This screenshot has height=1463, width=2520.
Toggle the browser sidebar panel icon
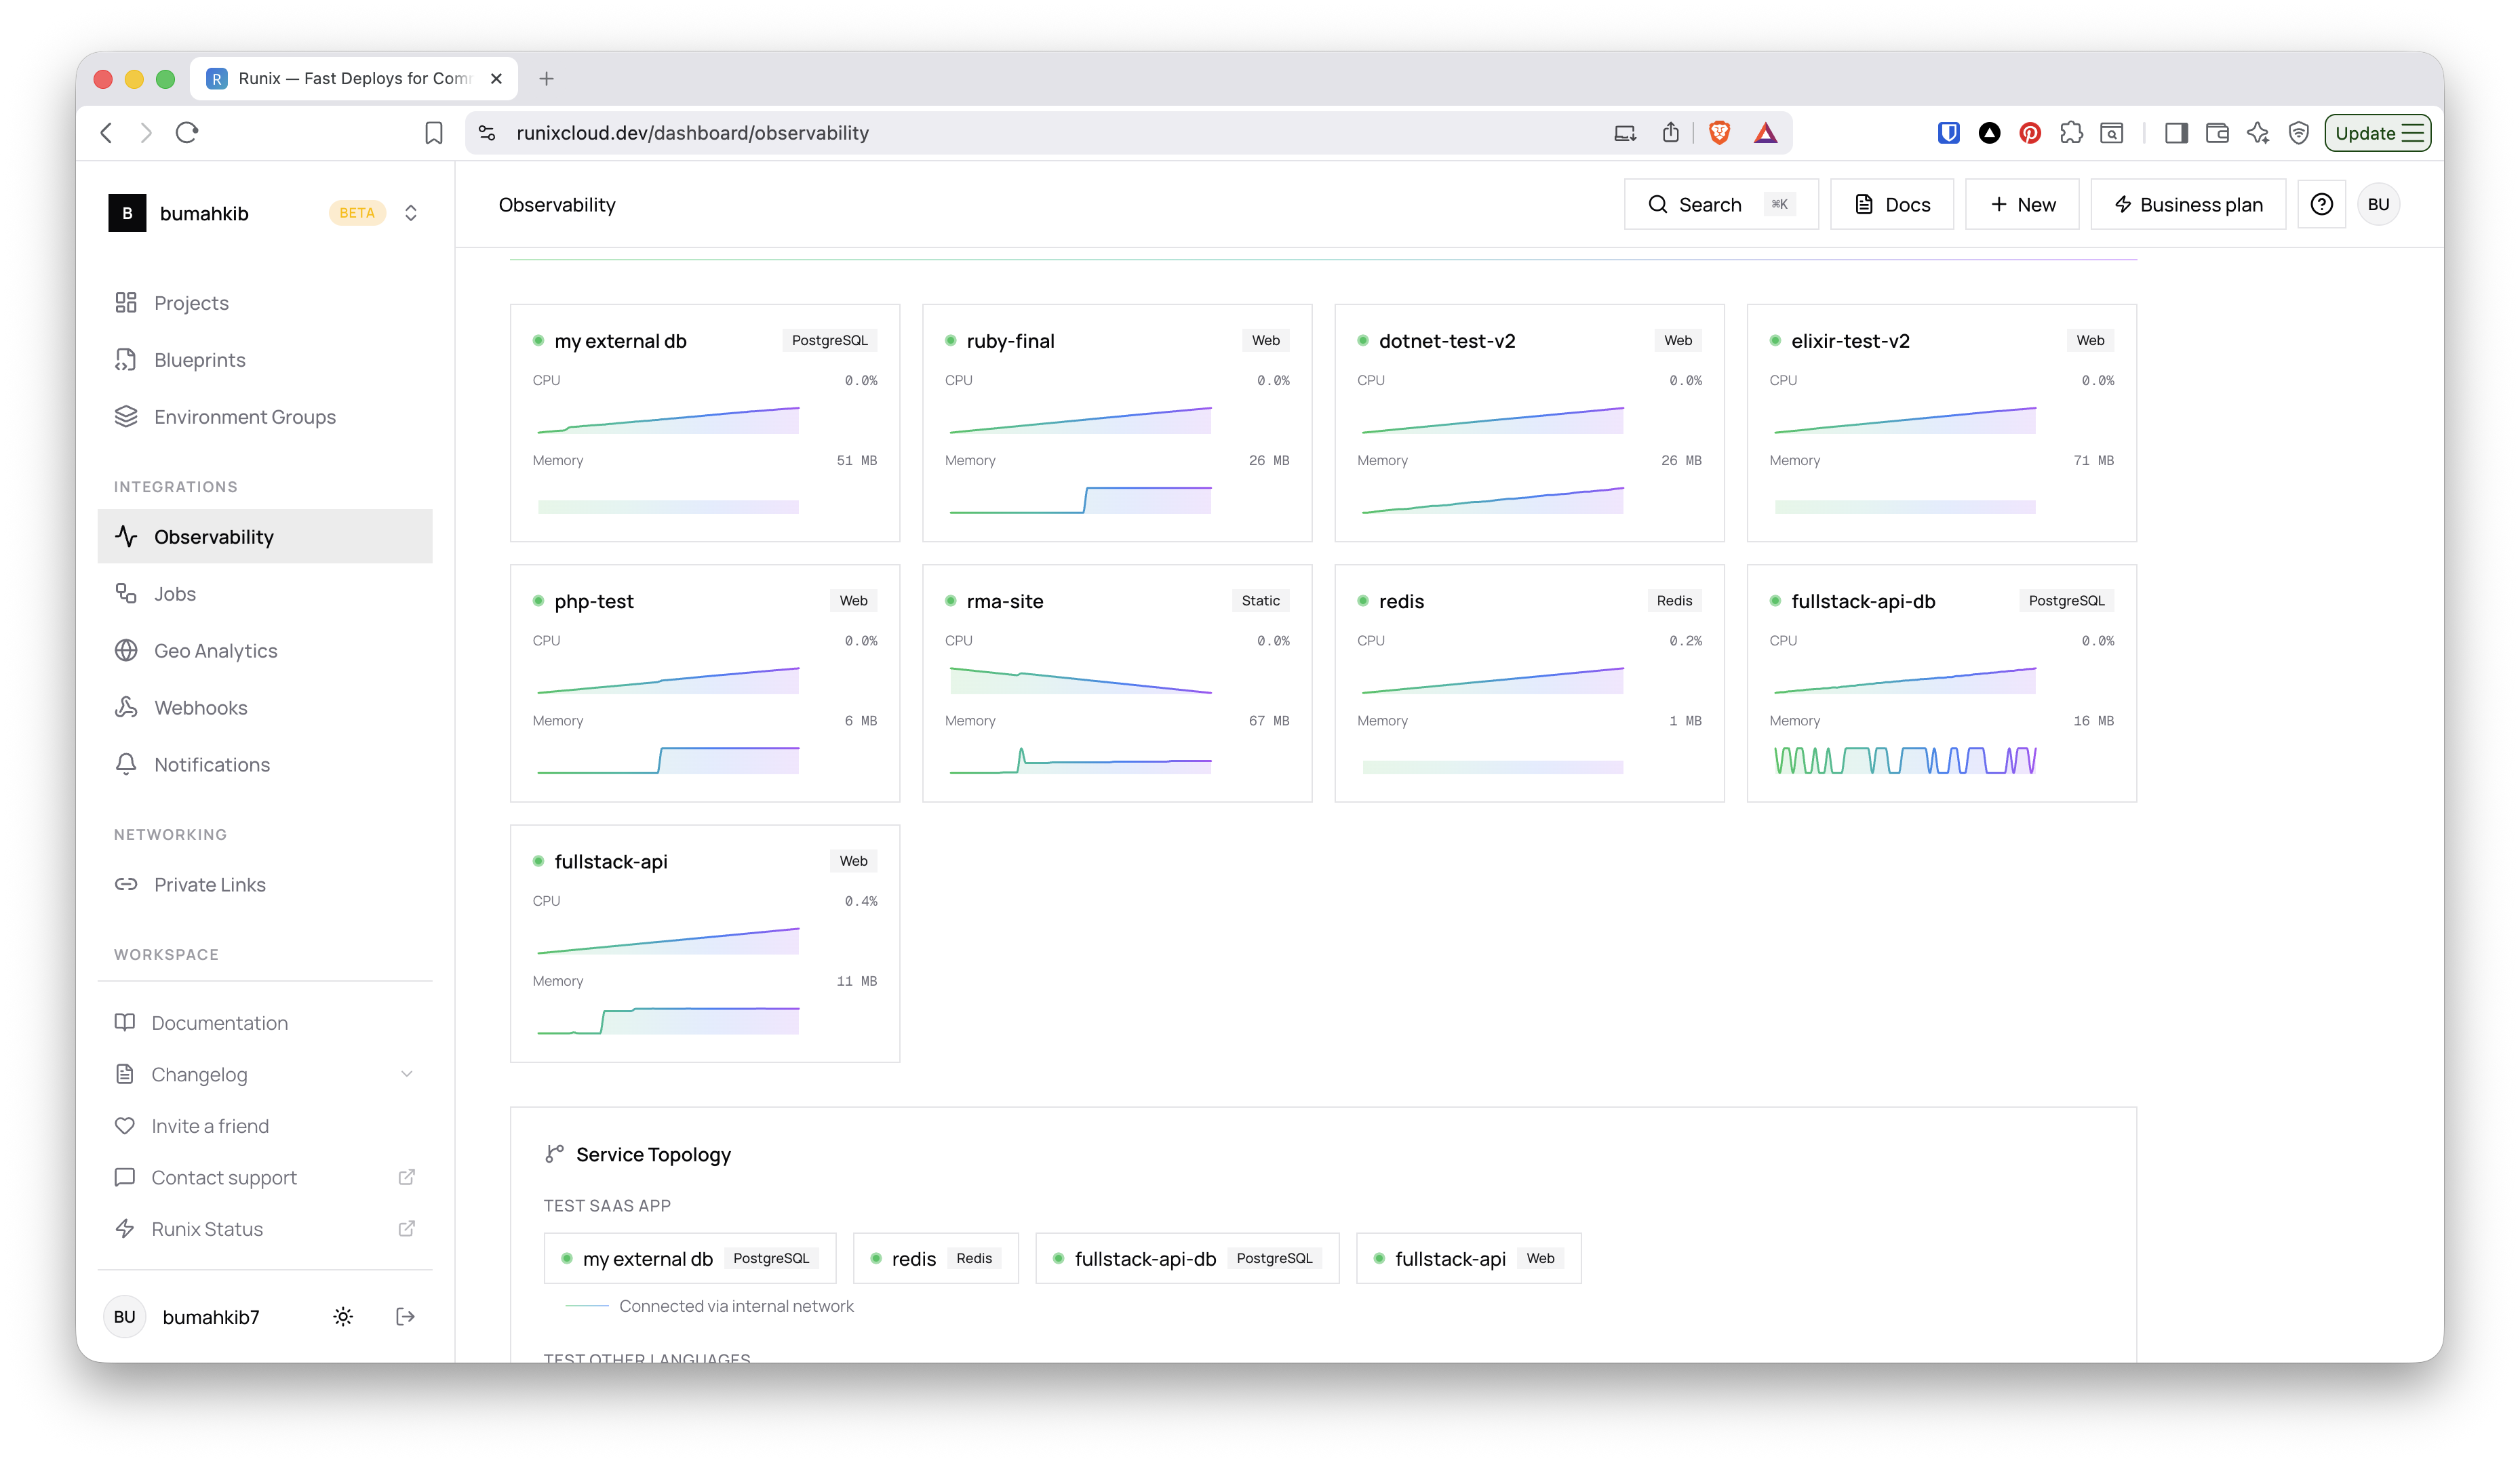point(2176,133)
